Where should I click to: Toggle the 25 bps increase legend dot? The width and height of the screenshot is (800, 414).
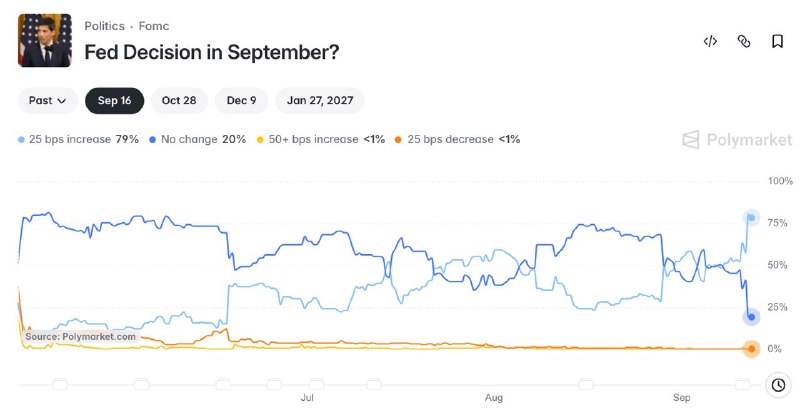pyautogui.click(x=21, y=140)
